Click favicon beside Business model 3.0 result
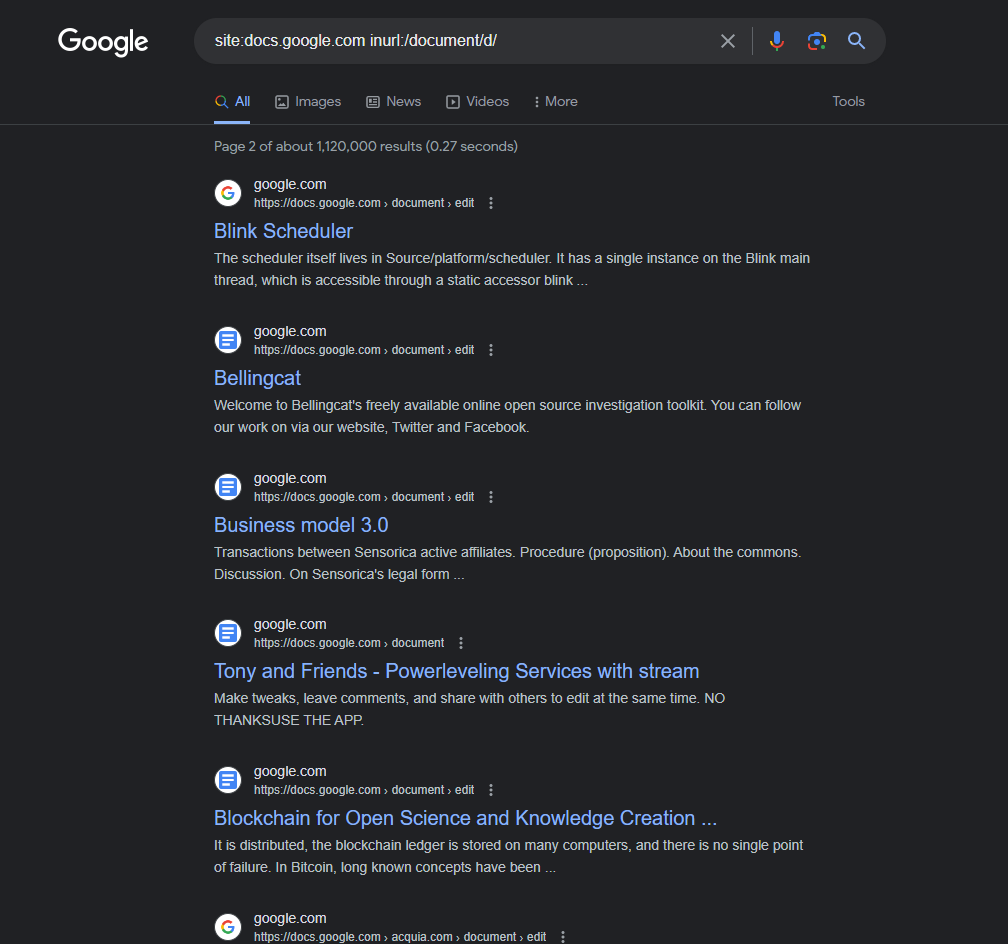1008x944 pixels. 228,487
